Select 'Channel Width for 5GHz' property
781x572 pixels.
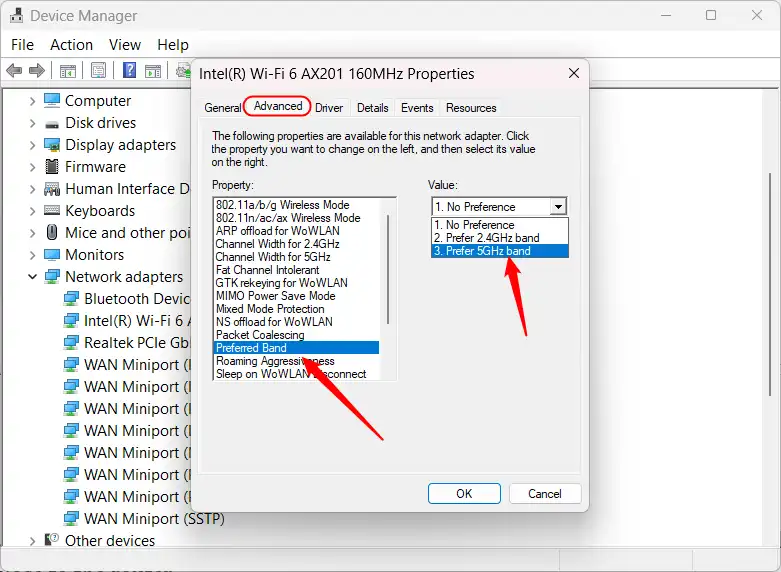[297, 257]
